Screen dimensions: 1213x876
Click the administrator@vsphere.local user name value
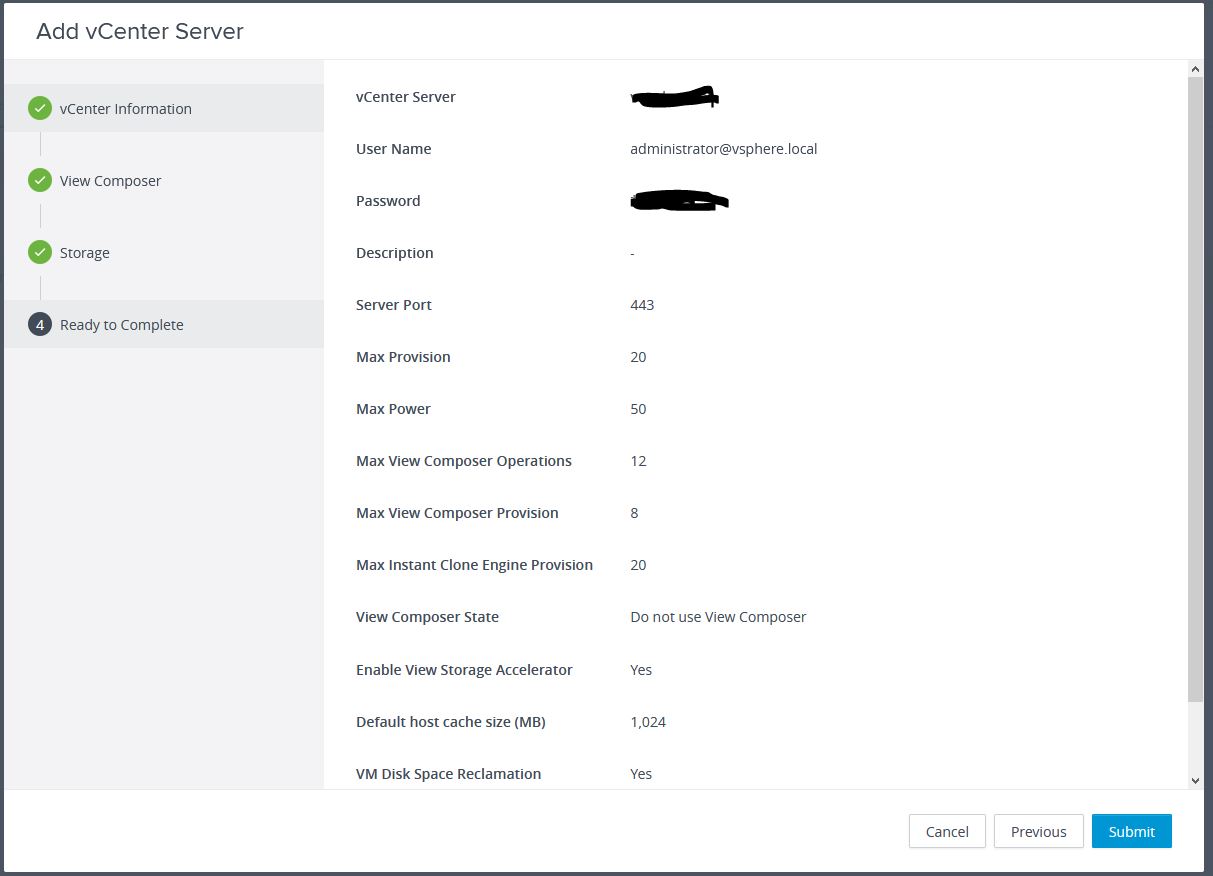tap(723, 149)
